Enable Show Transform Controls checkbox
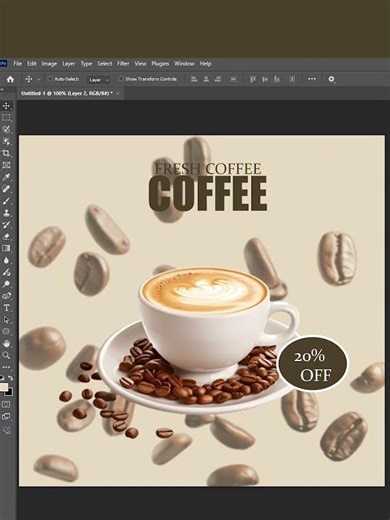 pyautogui.click(x=121, y=79)
